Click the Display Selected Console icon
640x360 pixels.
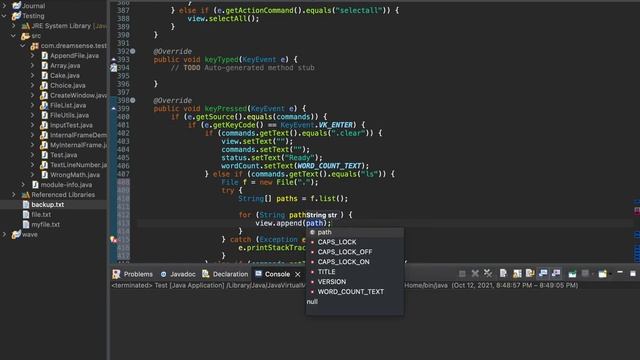point(585,273)
